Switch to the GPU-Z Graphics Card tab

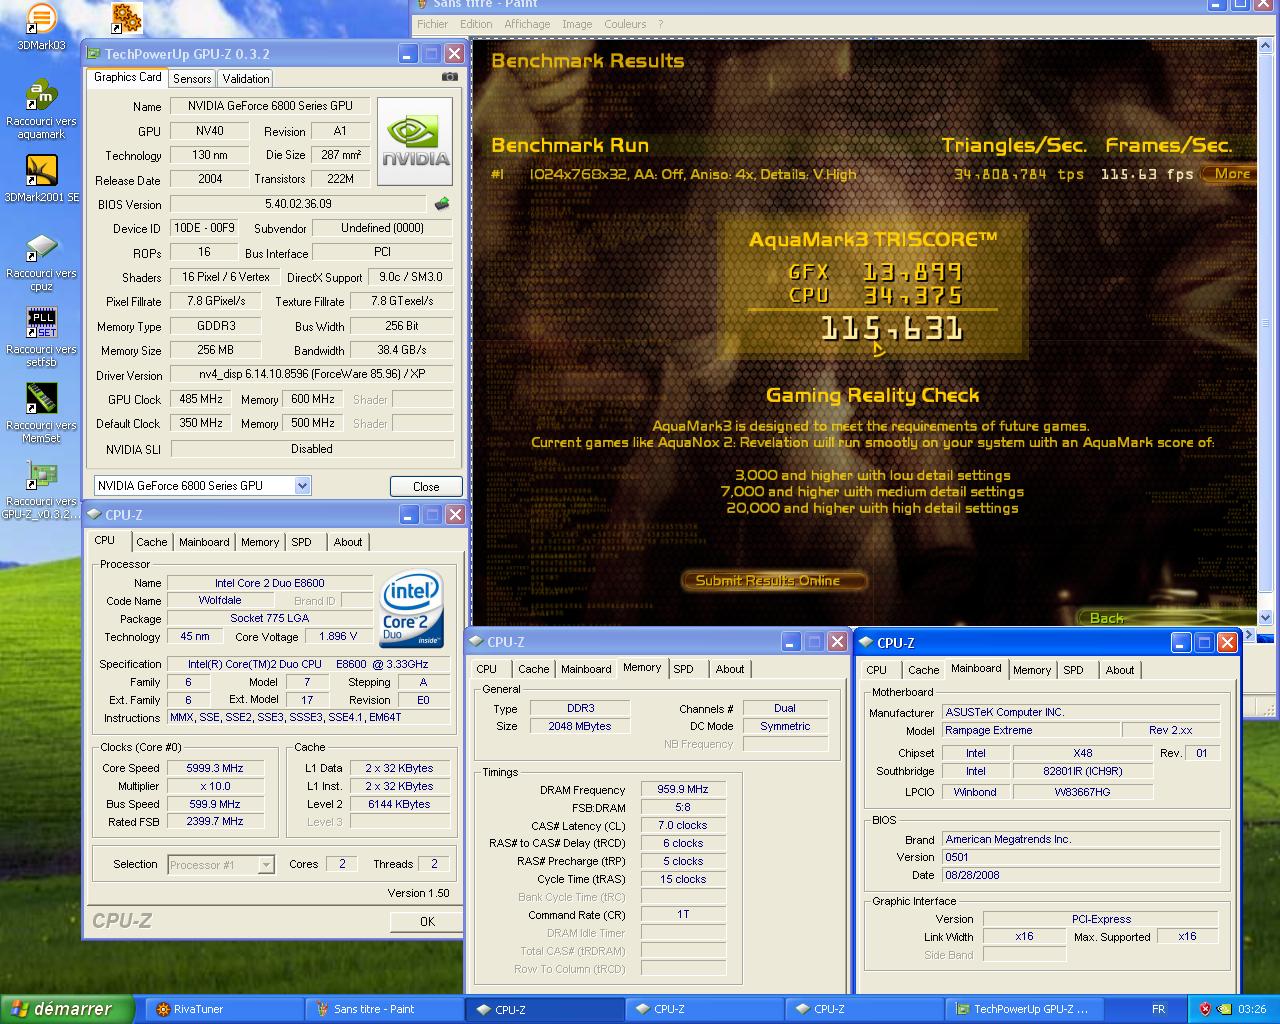coord(127,77)
